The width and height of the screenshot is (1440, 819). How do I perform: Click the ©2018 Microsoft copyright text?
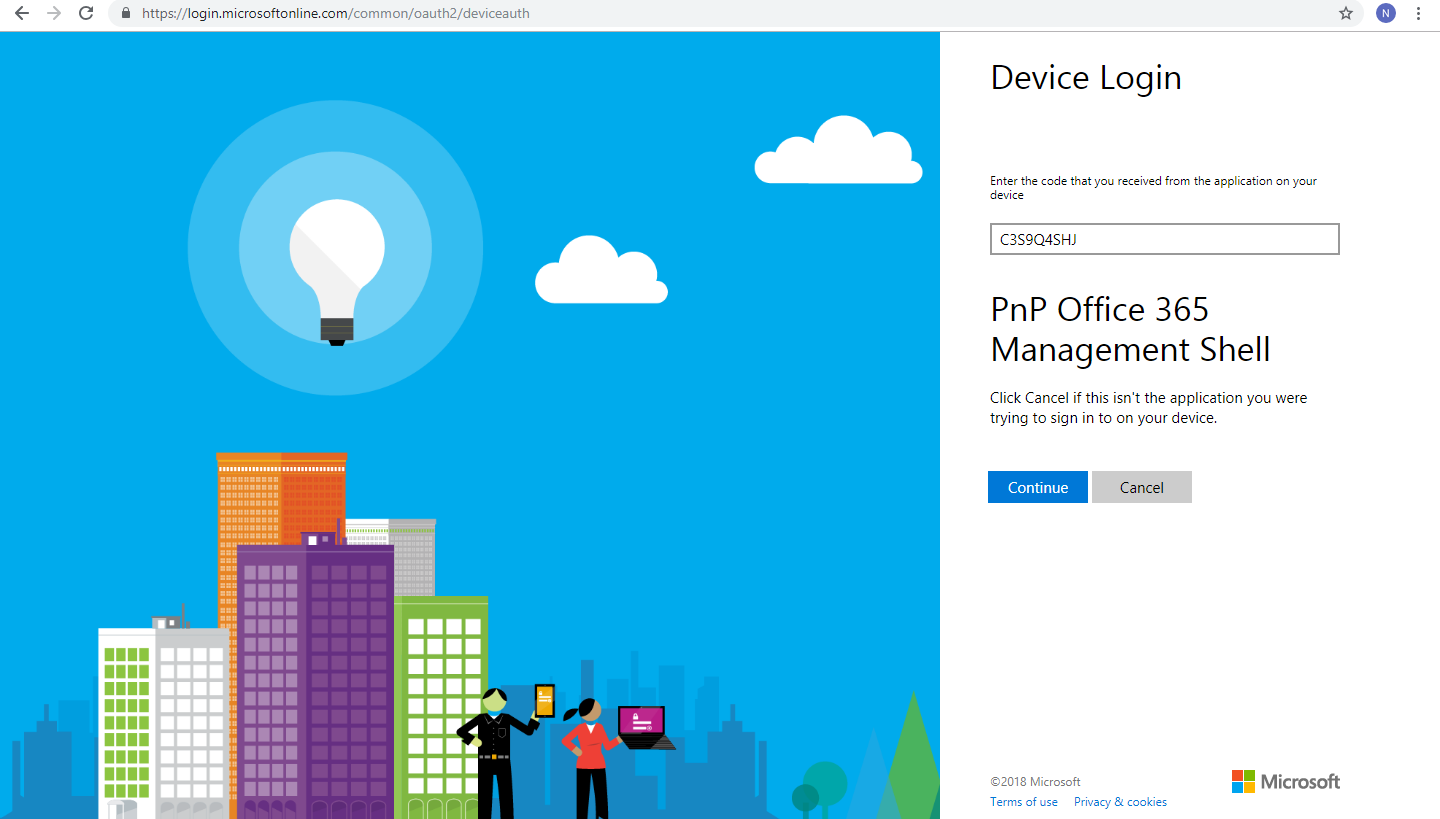[x=1035, y=782]
